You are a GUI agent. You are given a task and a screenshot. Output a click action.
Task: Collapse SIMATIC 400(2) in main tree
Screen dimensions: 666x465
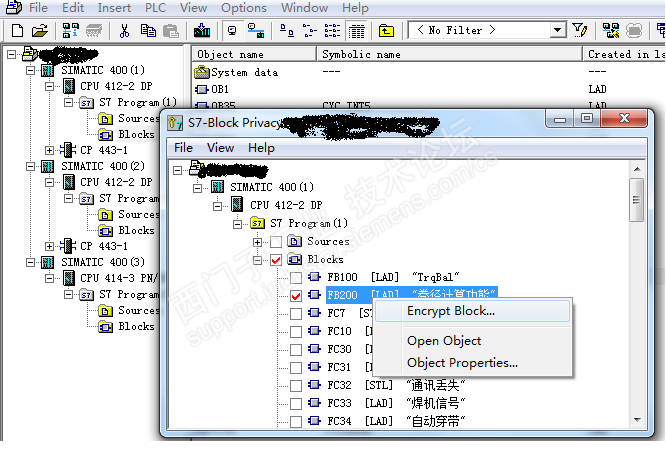click(x=30, y=166)
